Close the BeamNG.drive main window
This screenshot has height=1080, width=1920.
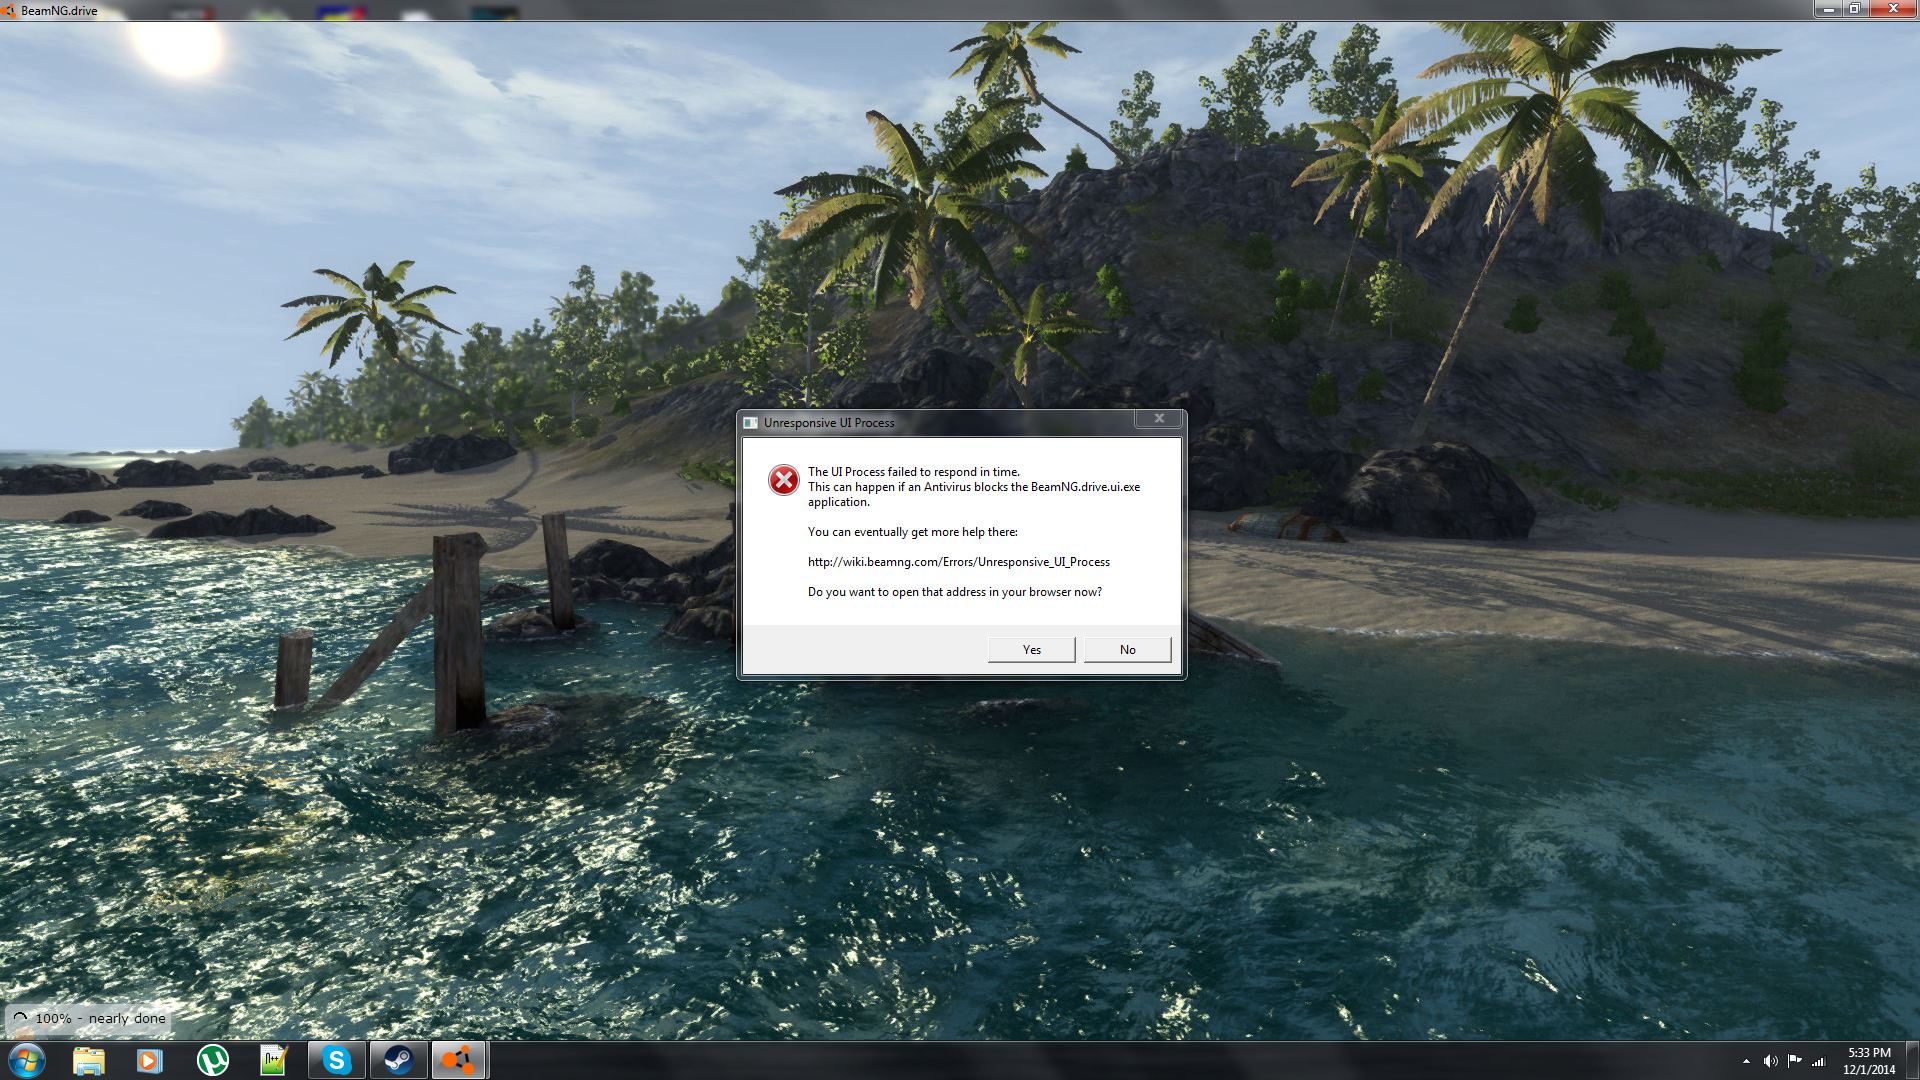(1893, 9)
